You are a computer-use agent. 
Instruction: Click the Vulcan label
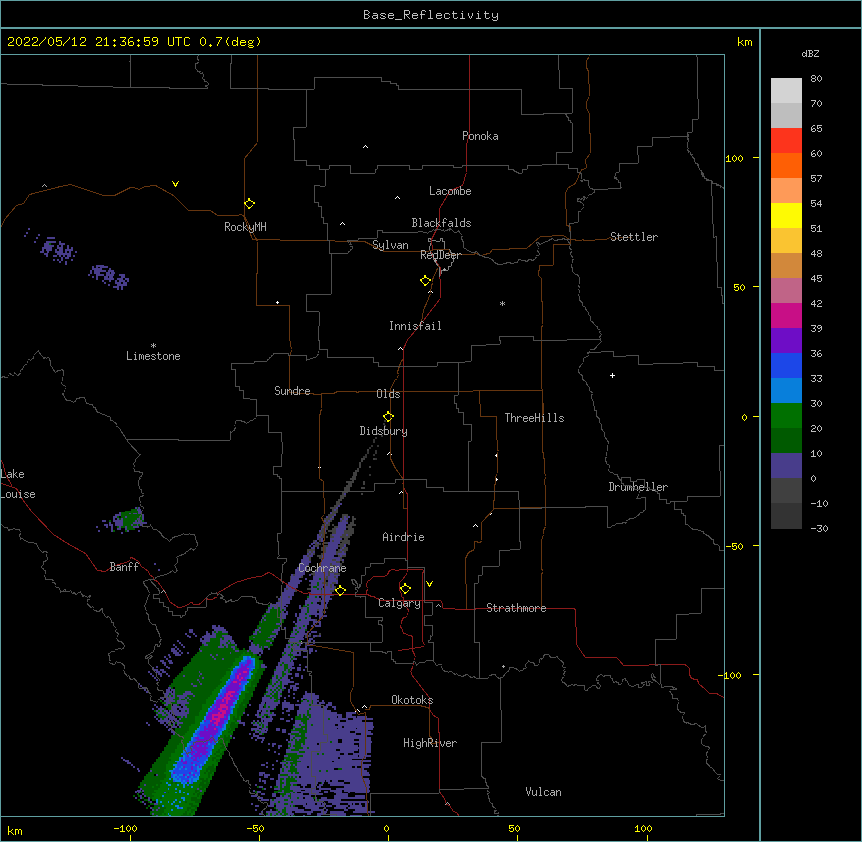[543, 792]
